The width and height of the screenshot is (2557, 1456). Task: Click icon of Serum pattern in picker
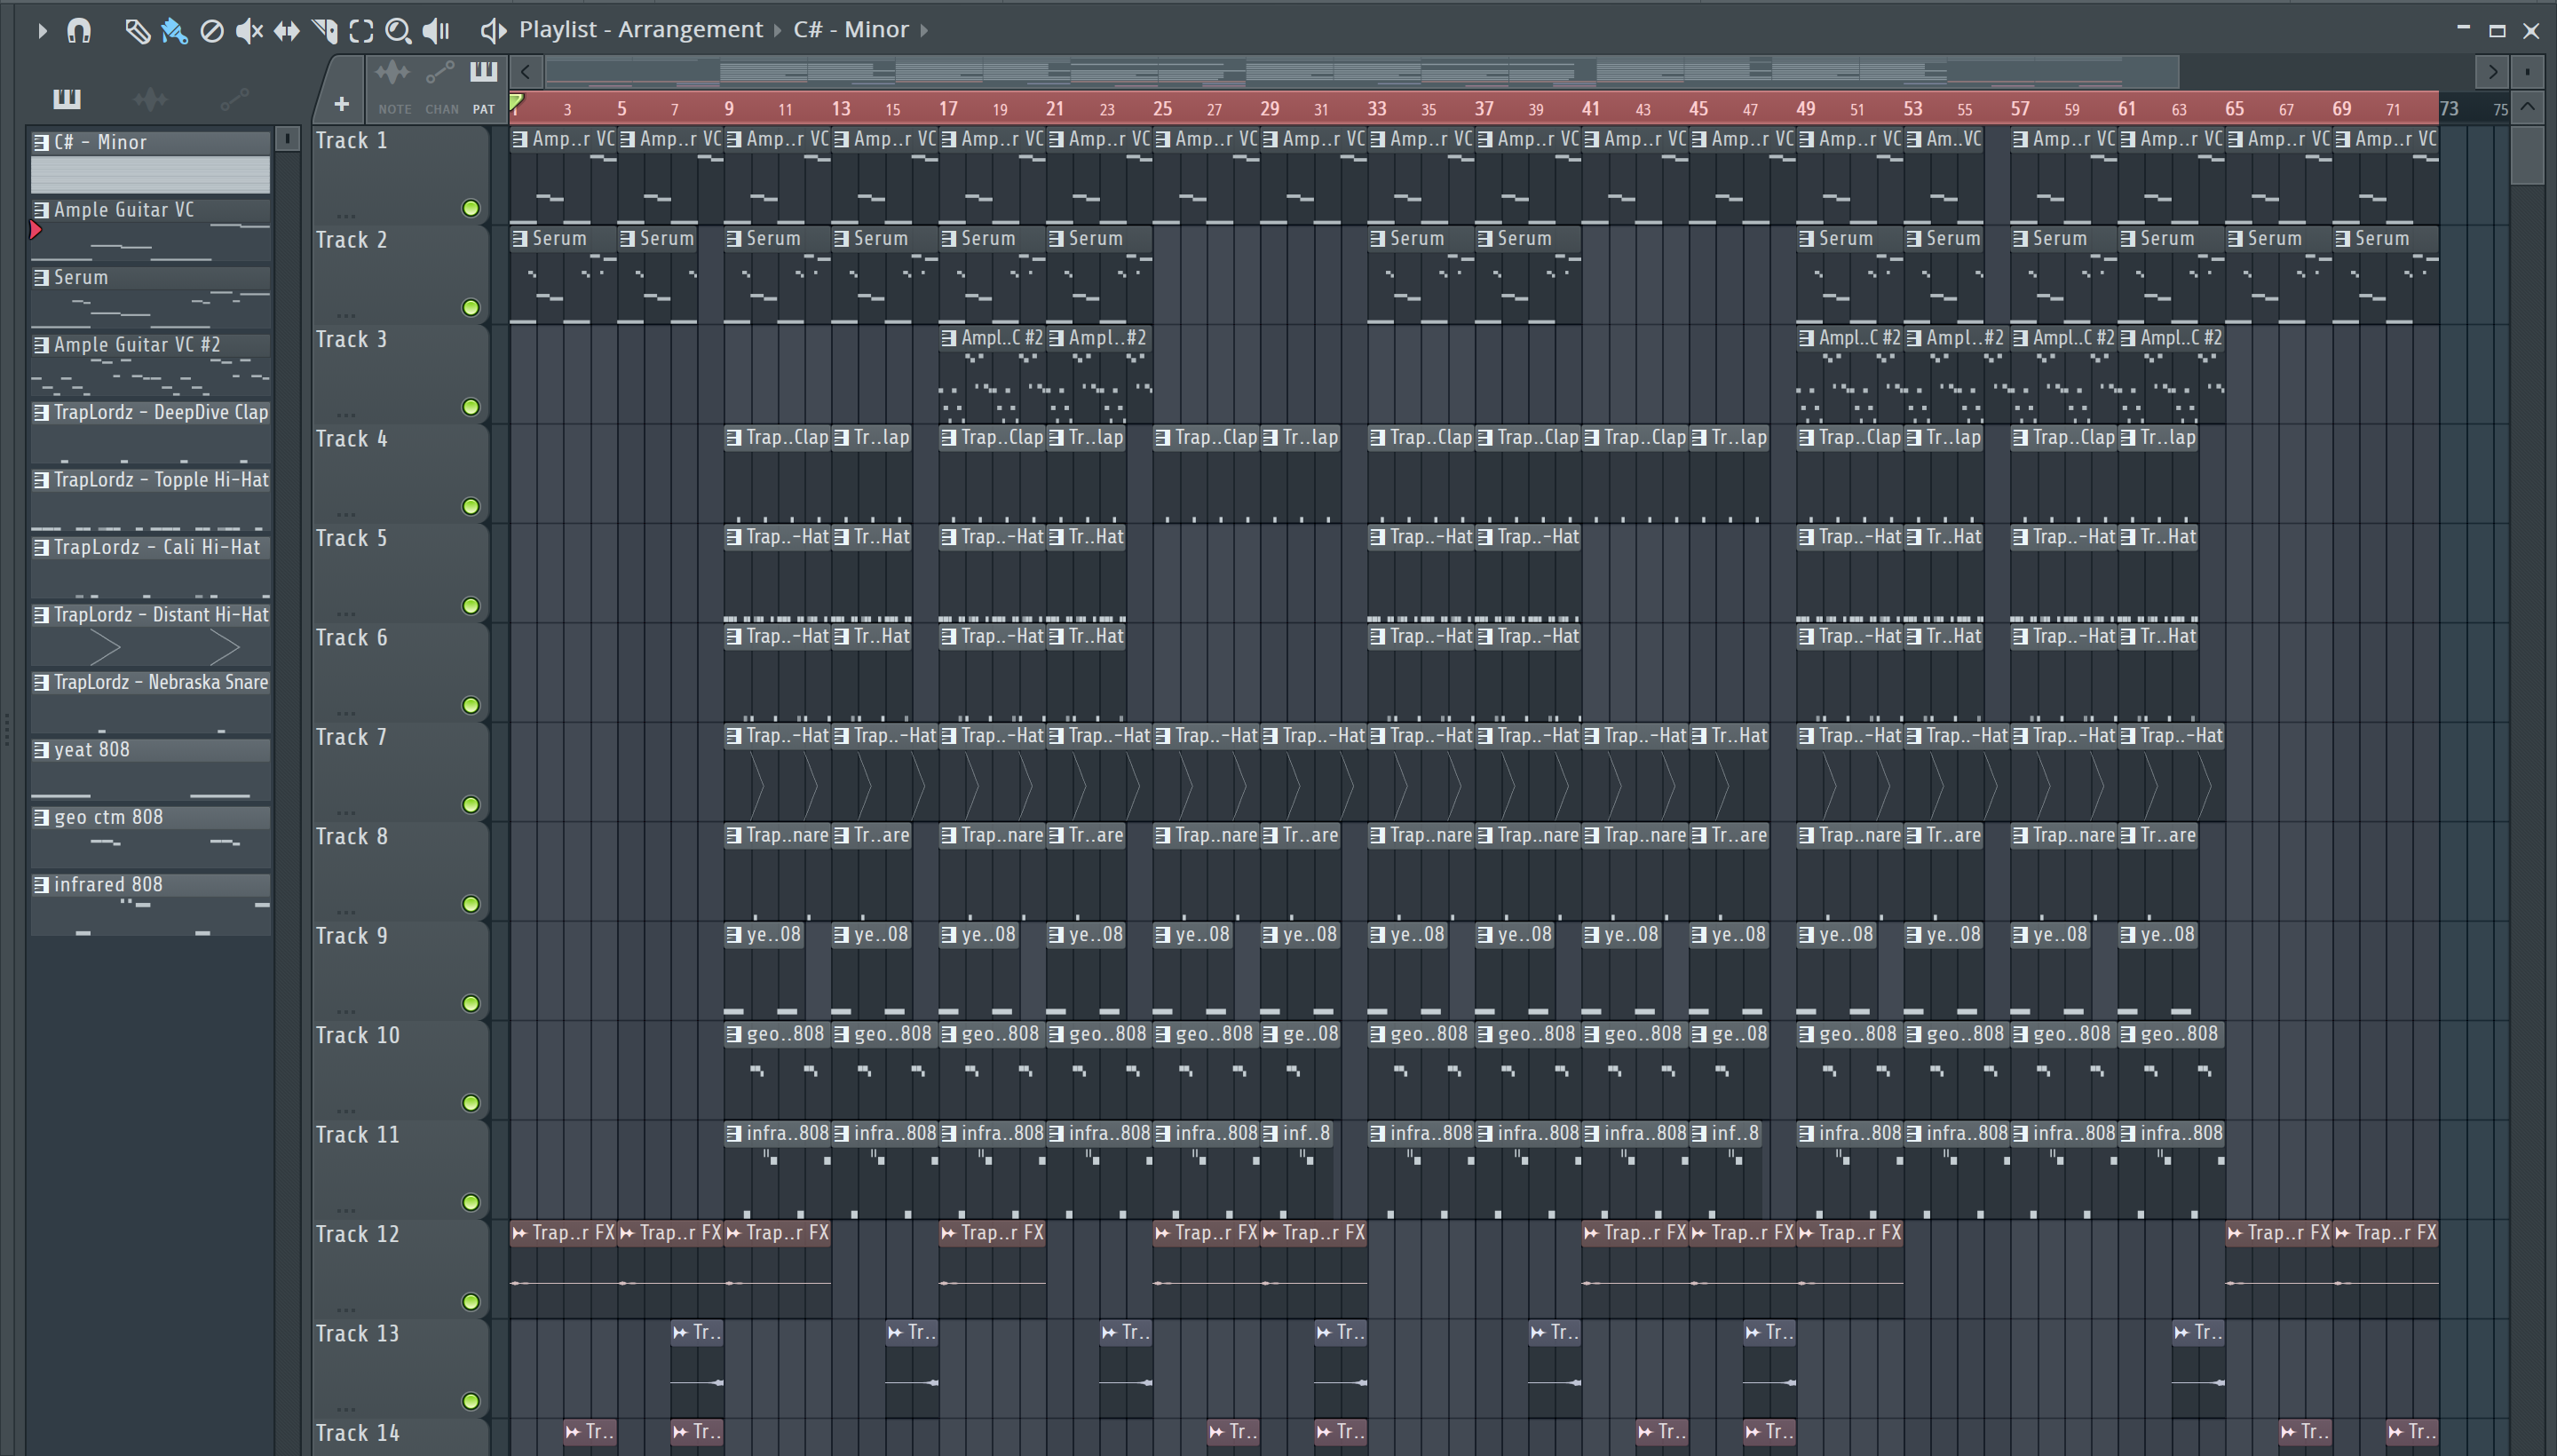point(41,277)
